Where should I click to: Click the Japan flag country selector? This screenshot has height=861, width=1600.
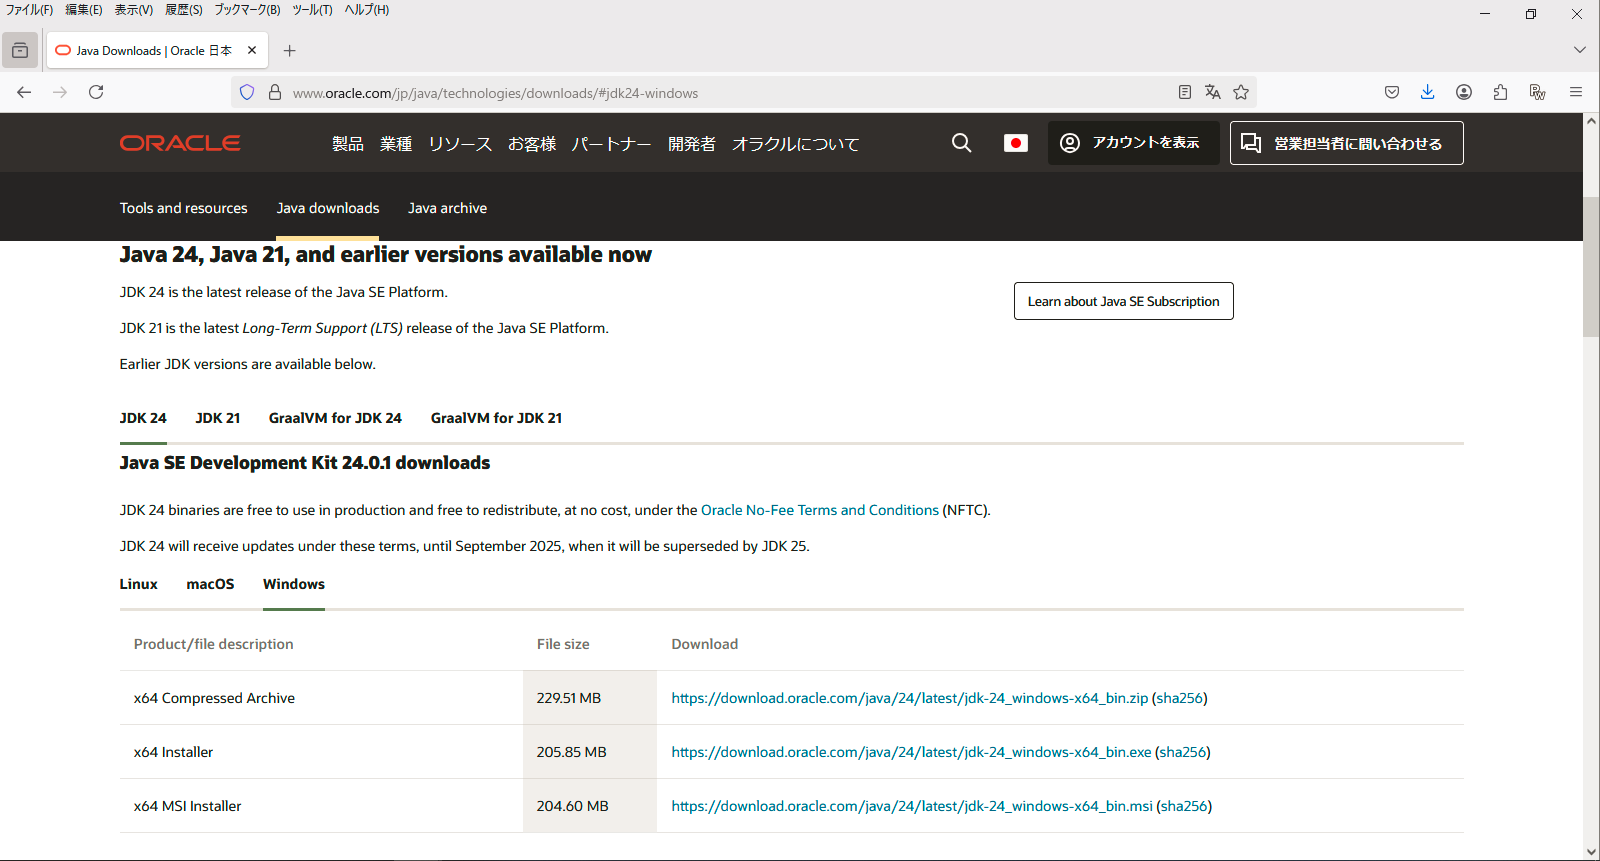point(1016,143)
